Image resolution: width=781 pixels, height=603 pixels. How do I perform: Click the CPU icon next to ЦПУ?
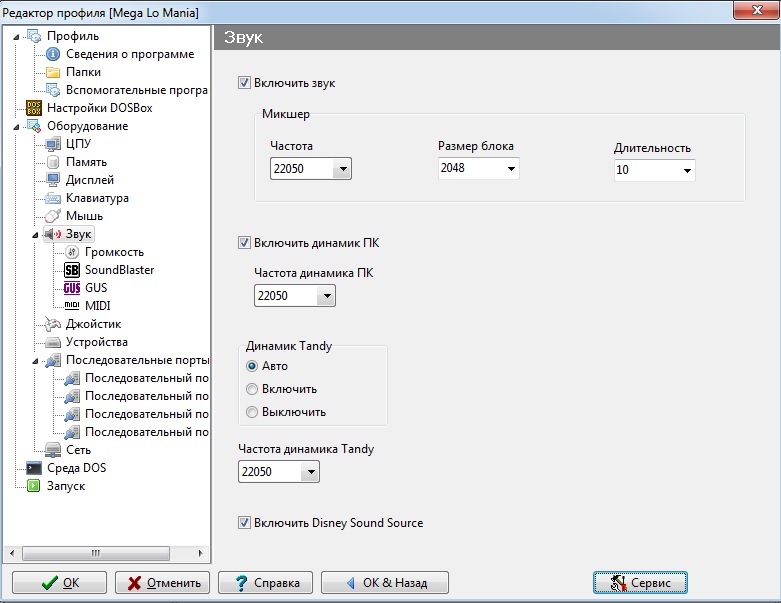[53, 144]
